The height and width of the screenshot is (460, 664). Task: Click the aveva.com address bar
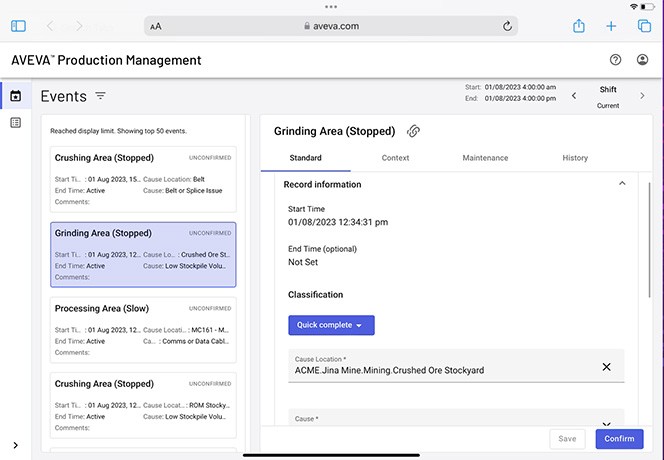[x=331, y=26]
